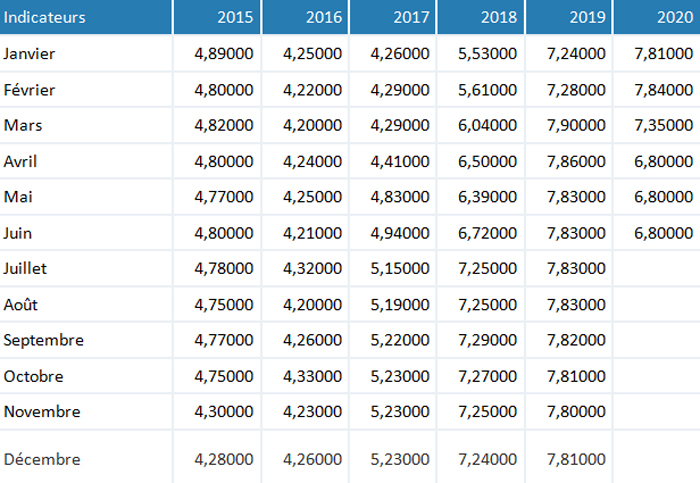
Task: Select Novembre 2015 value 4,30000
Action: 224,411
